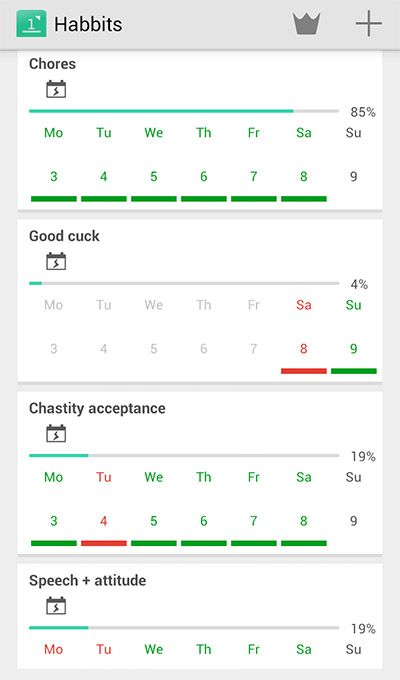Toggle Sunday 9 in Chores

(x=354, y=177)
